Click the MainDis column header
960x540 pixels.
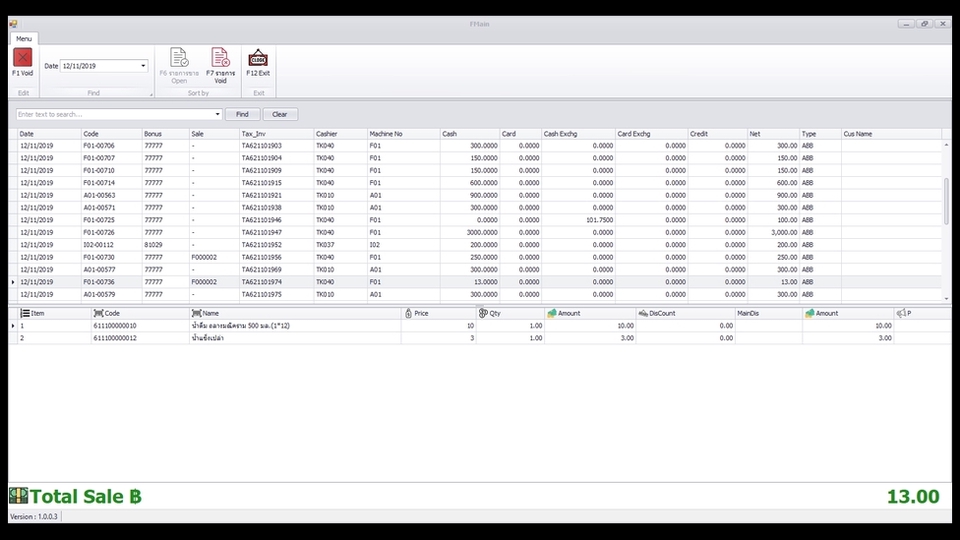pos(768,313)
